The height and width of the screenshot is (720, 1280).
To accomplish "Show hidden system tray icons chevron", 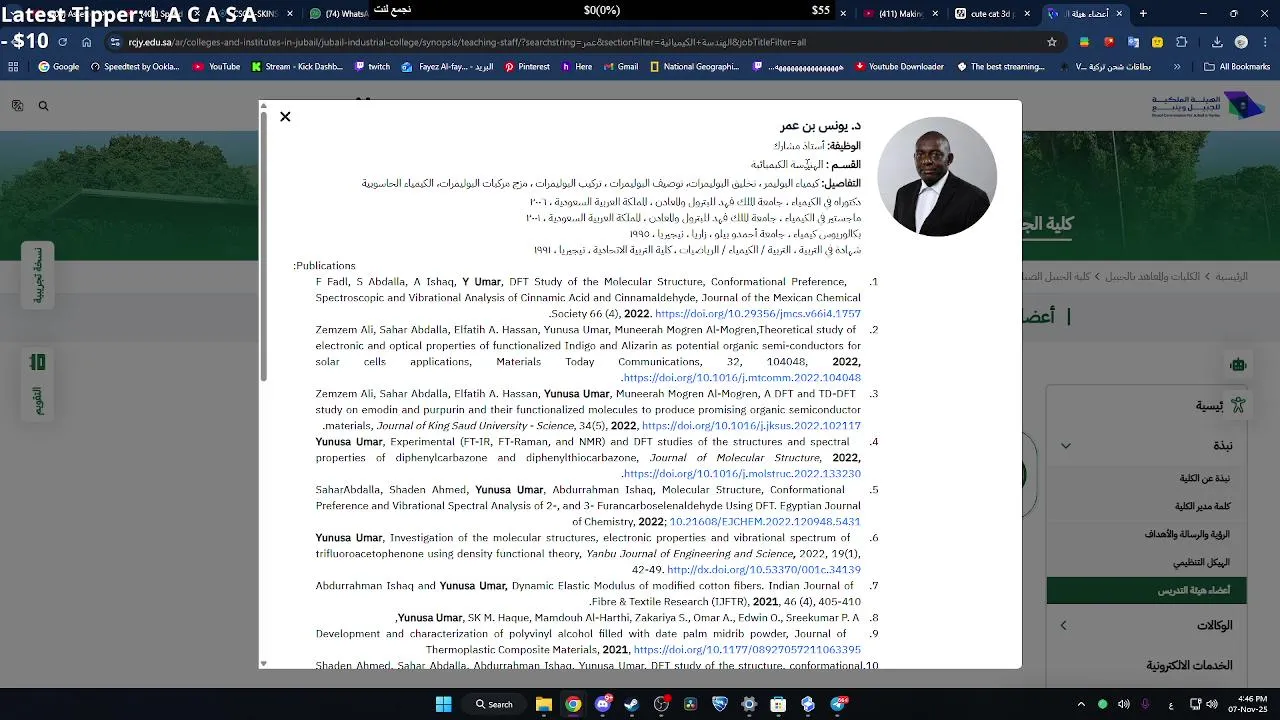I will [1081, 704].
